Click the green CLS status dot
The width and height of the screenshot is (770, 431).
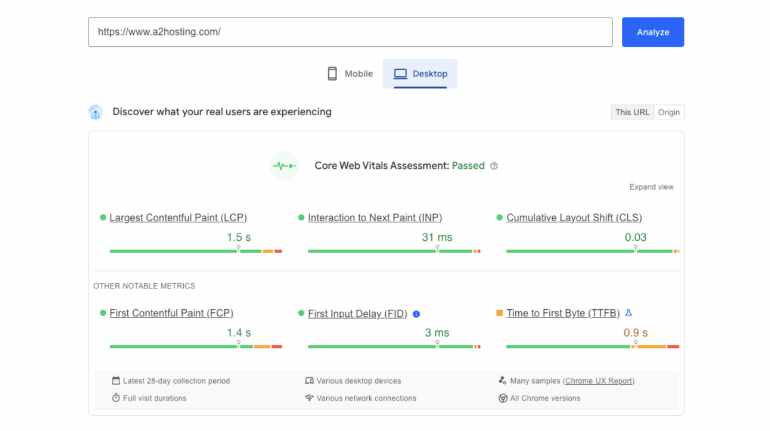tap(499, 217)
